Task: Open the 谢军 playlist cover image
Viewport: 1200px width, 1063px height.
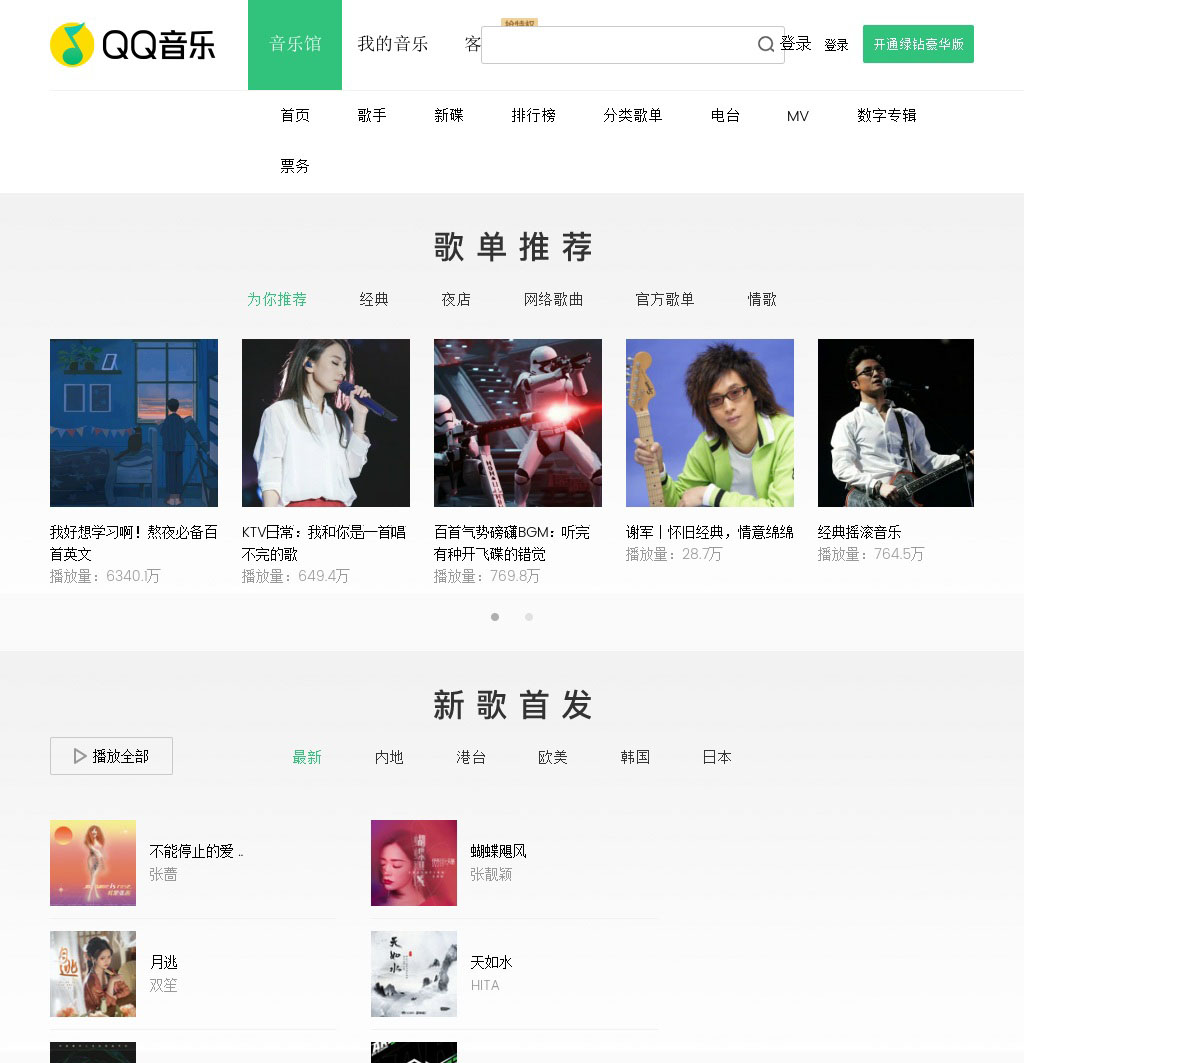Action: click(710, 423)
